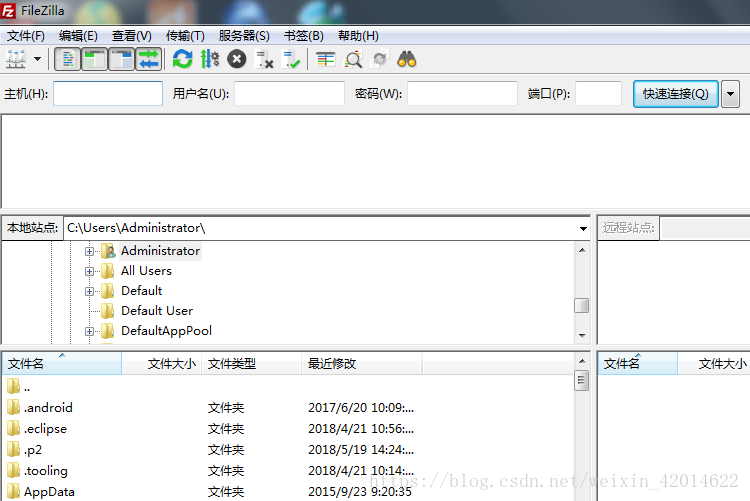Viewport: 750px width, 501px height.
Task: Search for files with the binoculars icon
Action: (407, 59)
